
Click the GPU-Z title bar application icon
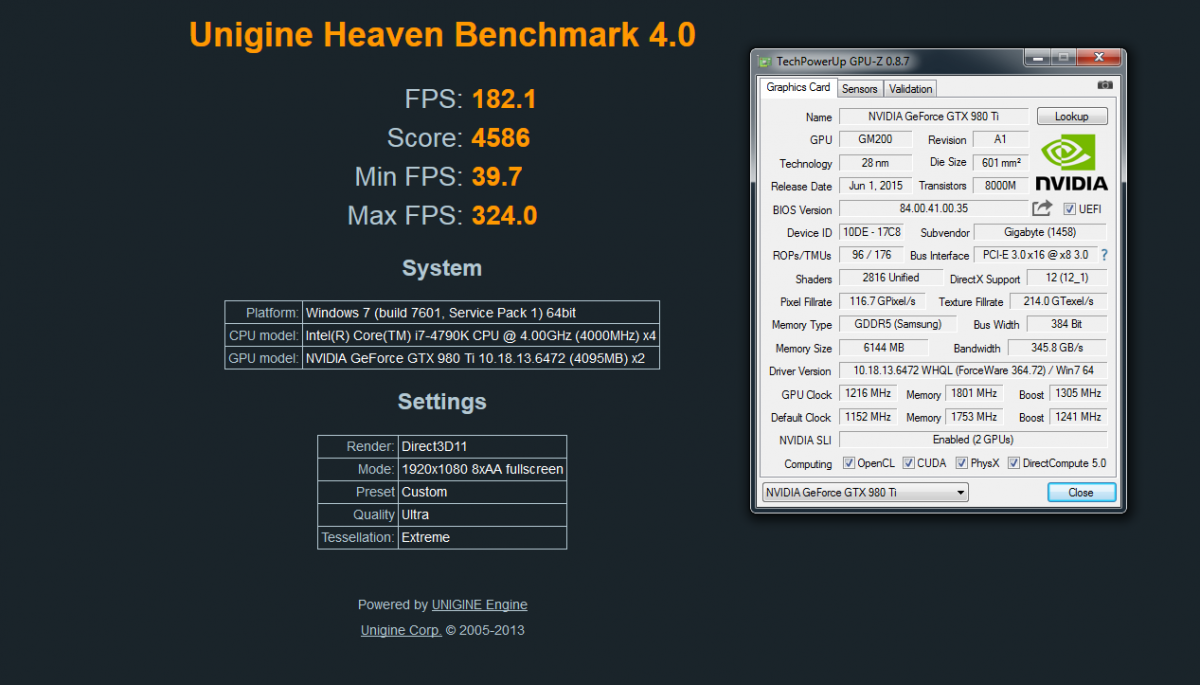pyautogui.click(x=764, y=62)
